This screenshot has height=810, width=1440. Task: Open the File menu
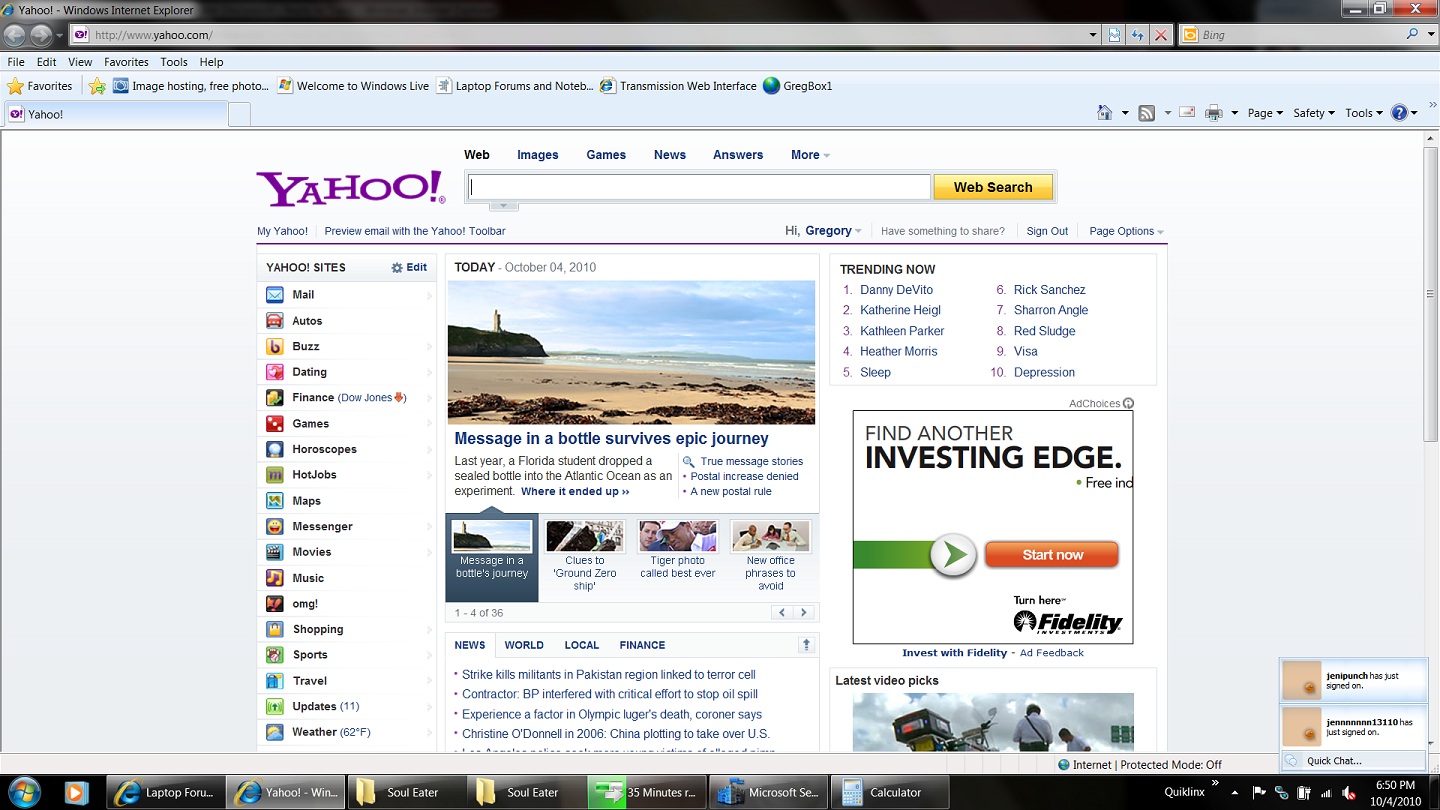(x=17, y=62)
